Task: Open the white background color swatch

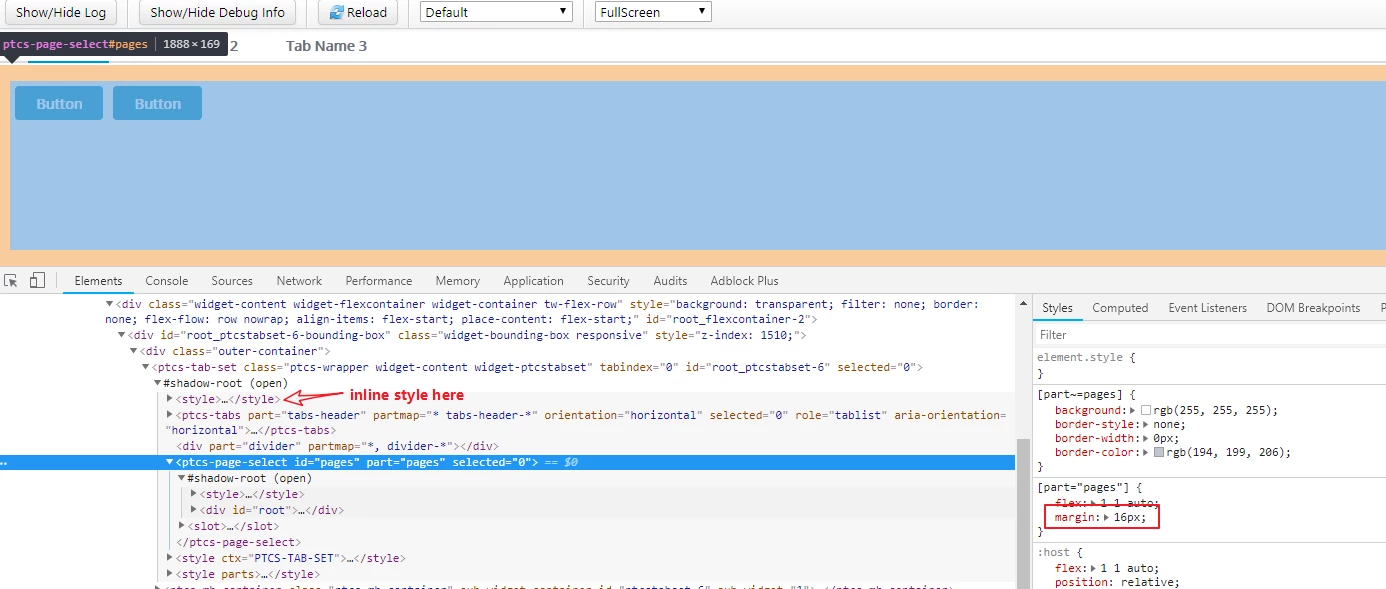Action: 1146,411
